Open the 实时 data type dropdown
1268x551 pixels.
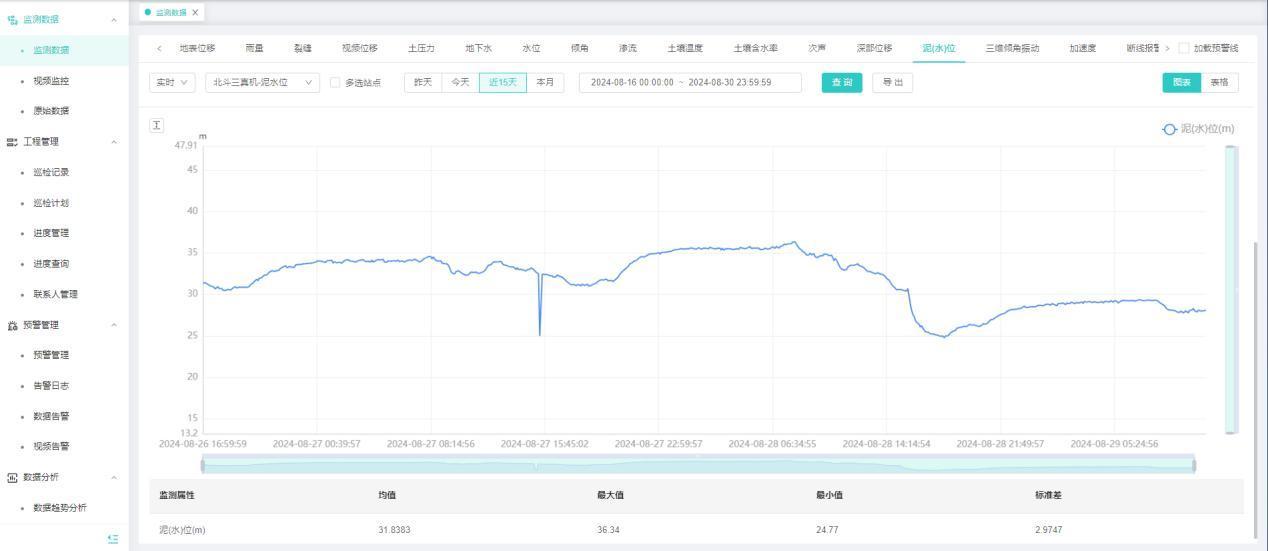point(172,83)
